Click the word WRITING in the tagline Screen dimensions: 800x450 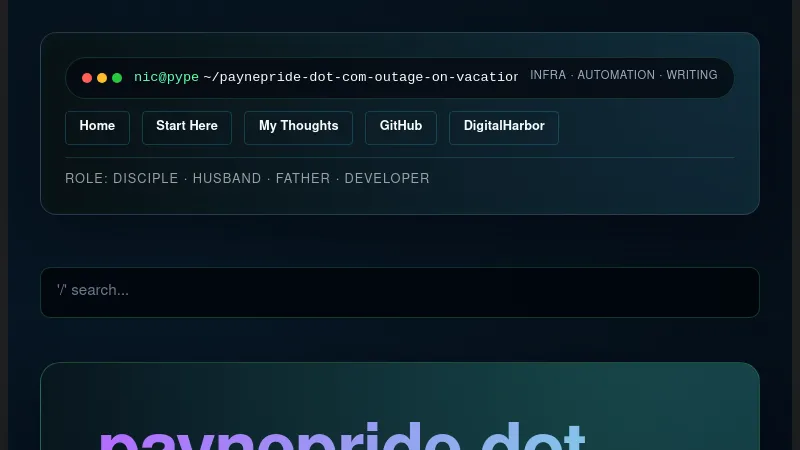click(x=692, y=75)
